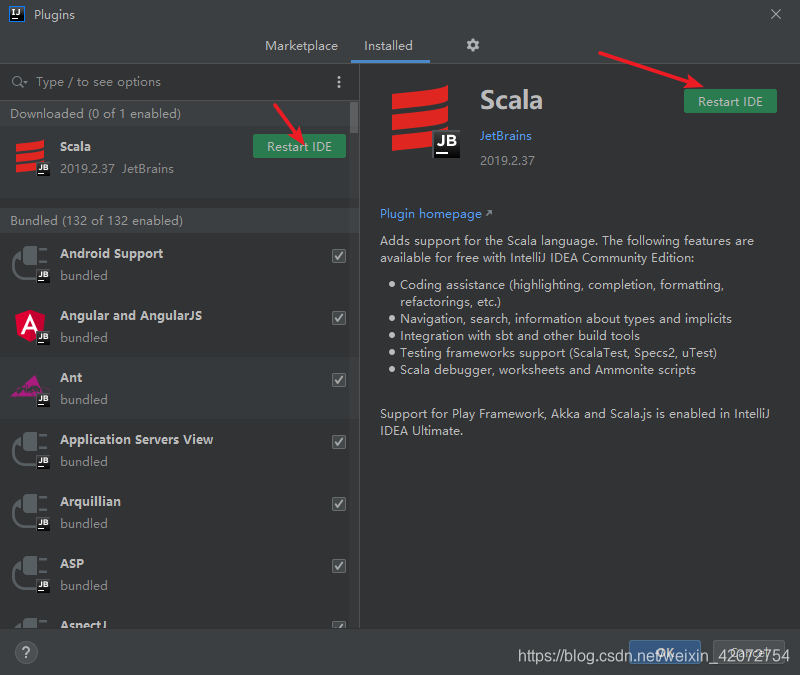800x675 pixels.
Task: Select the Application Servers View entry
Action: 174,451
